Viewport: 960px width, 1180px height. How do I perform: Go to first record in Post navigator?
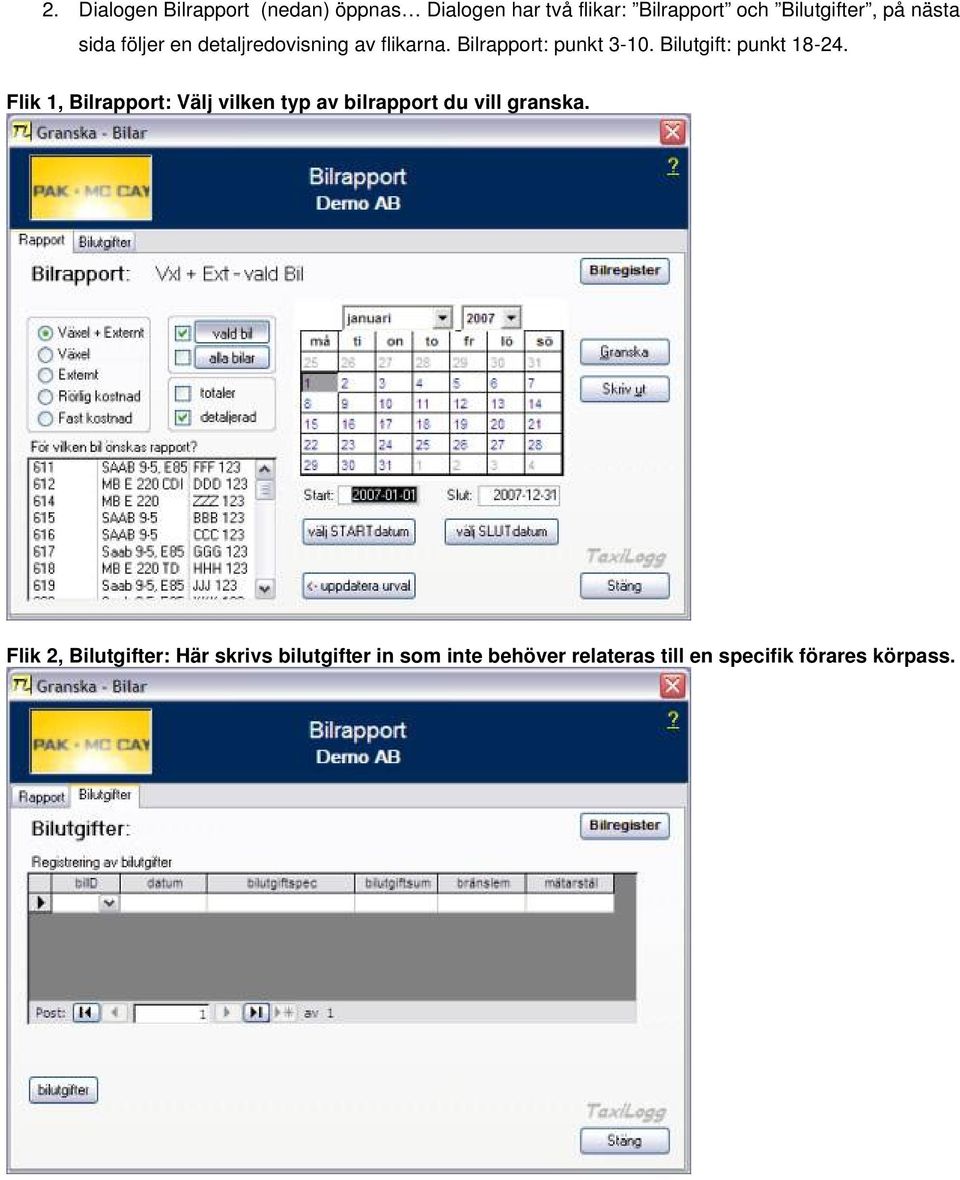pyautogui.click(x=87, y=1013)
